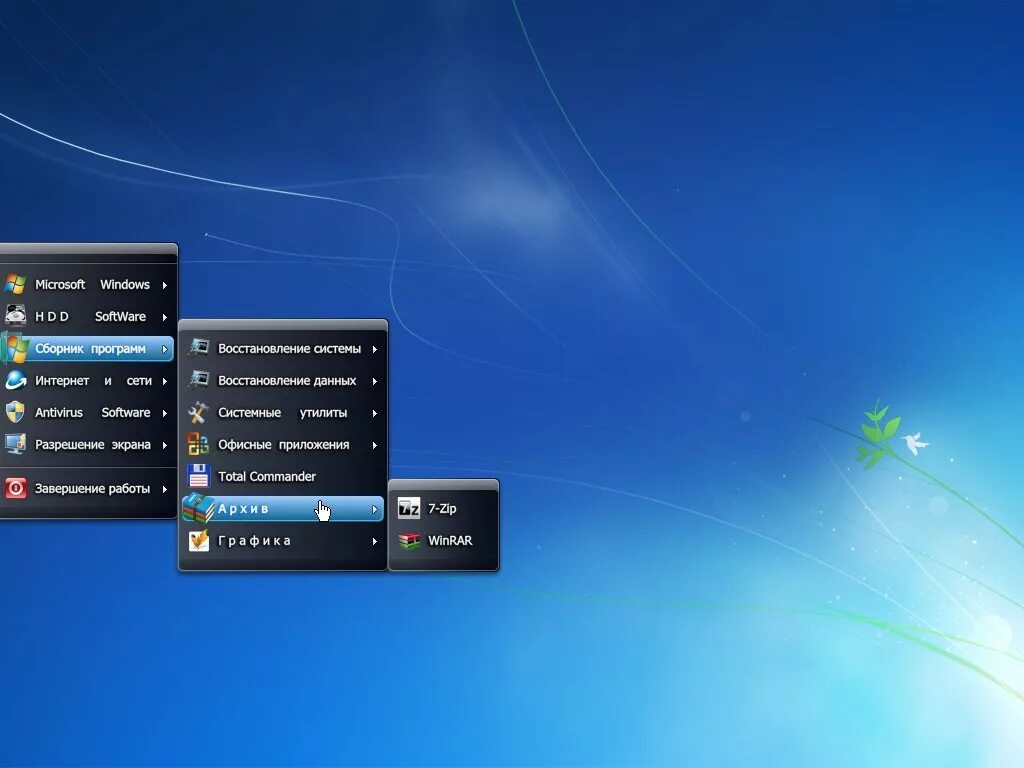Expand Восстановление системы submenu arrow
Viewport: 1024px width, 768px height.
click(x=375, y=349)
